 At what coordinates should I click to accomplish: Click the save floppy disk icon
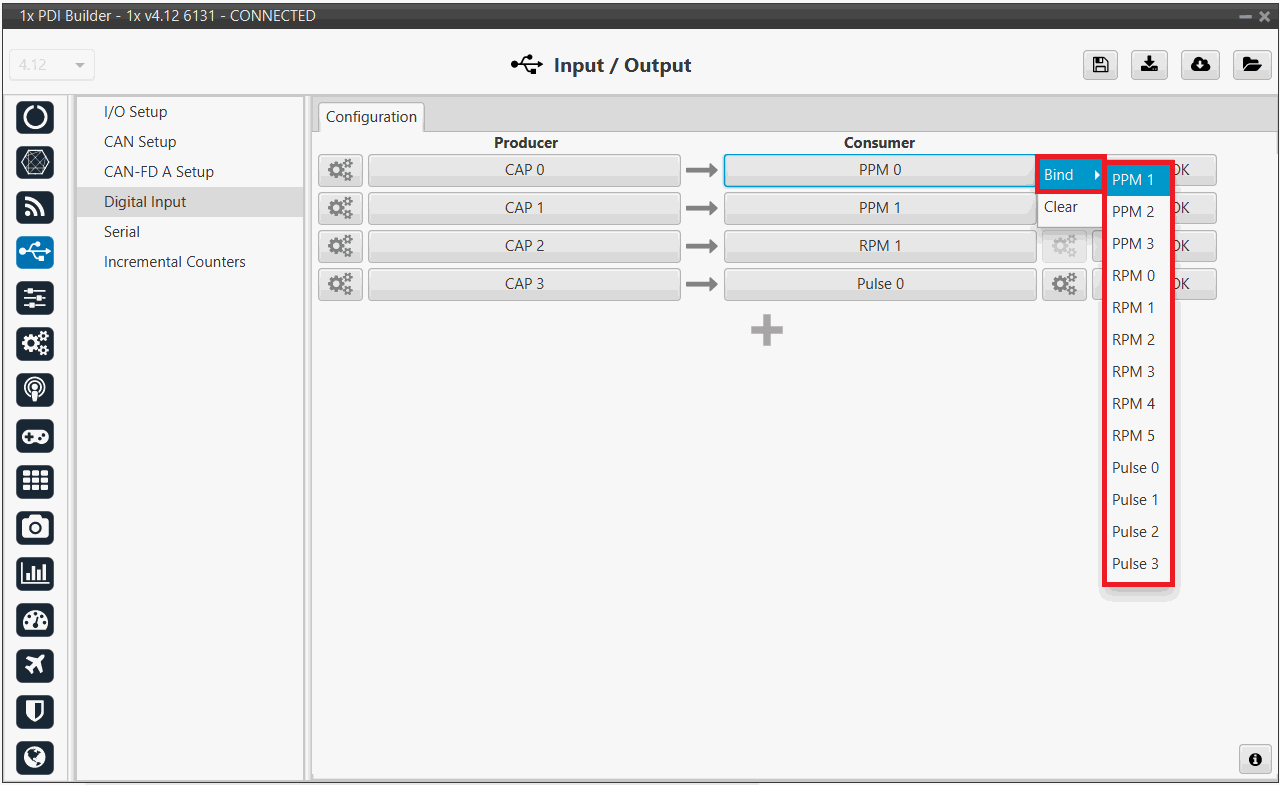[x=1100, y=65]
